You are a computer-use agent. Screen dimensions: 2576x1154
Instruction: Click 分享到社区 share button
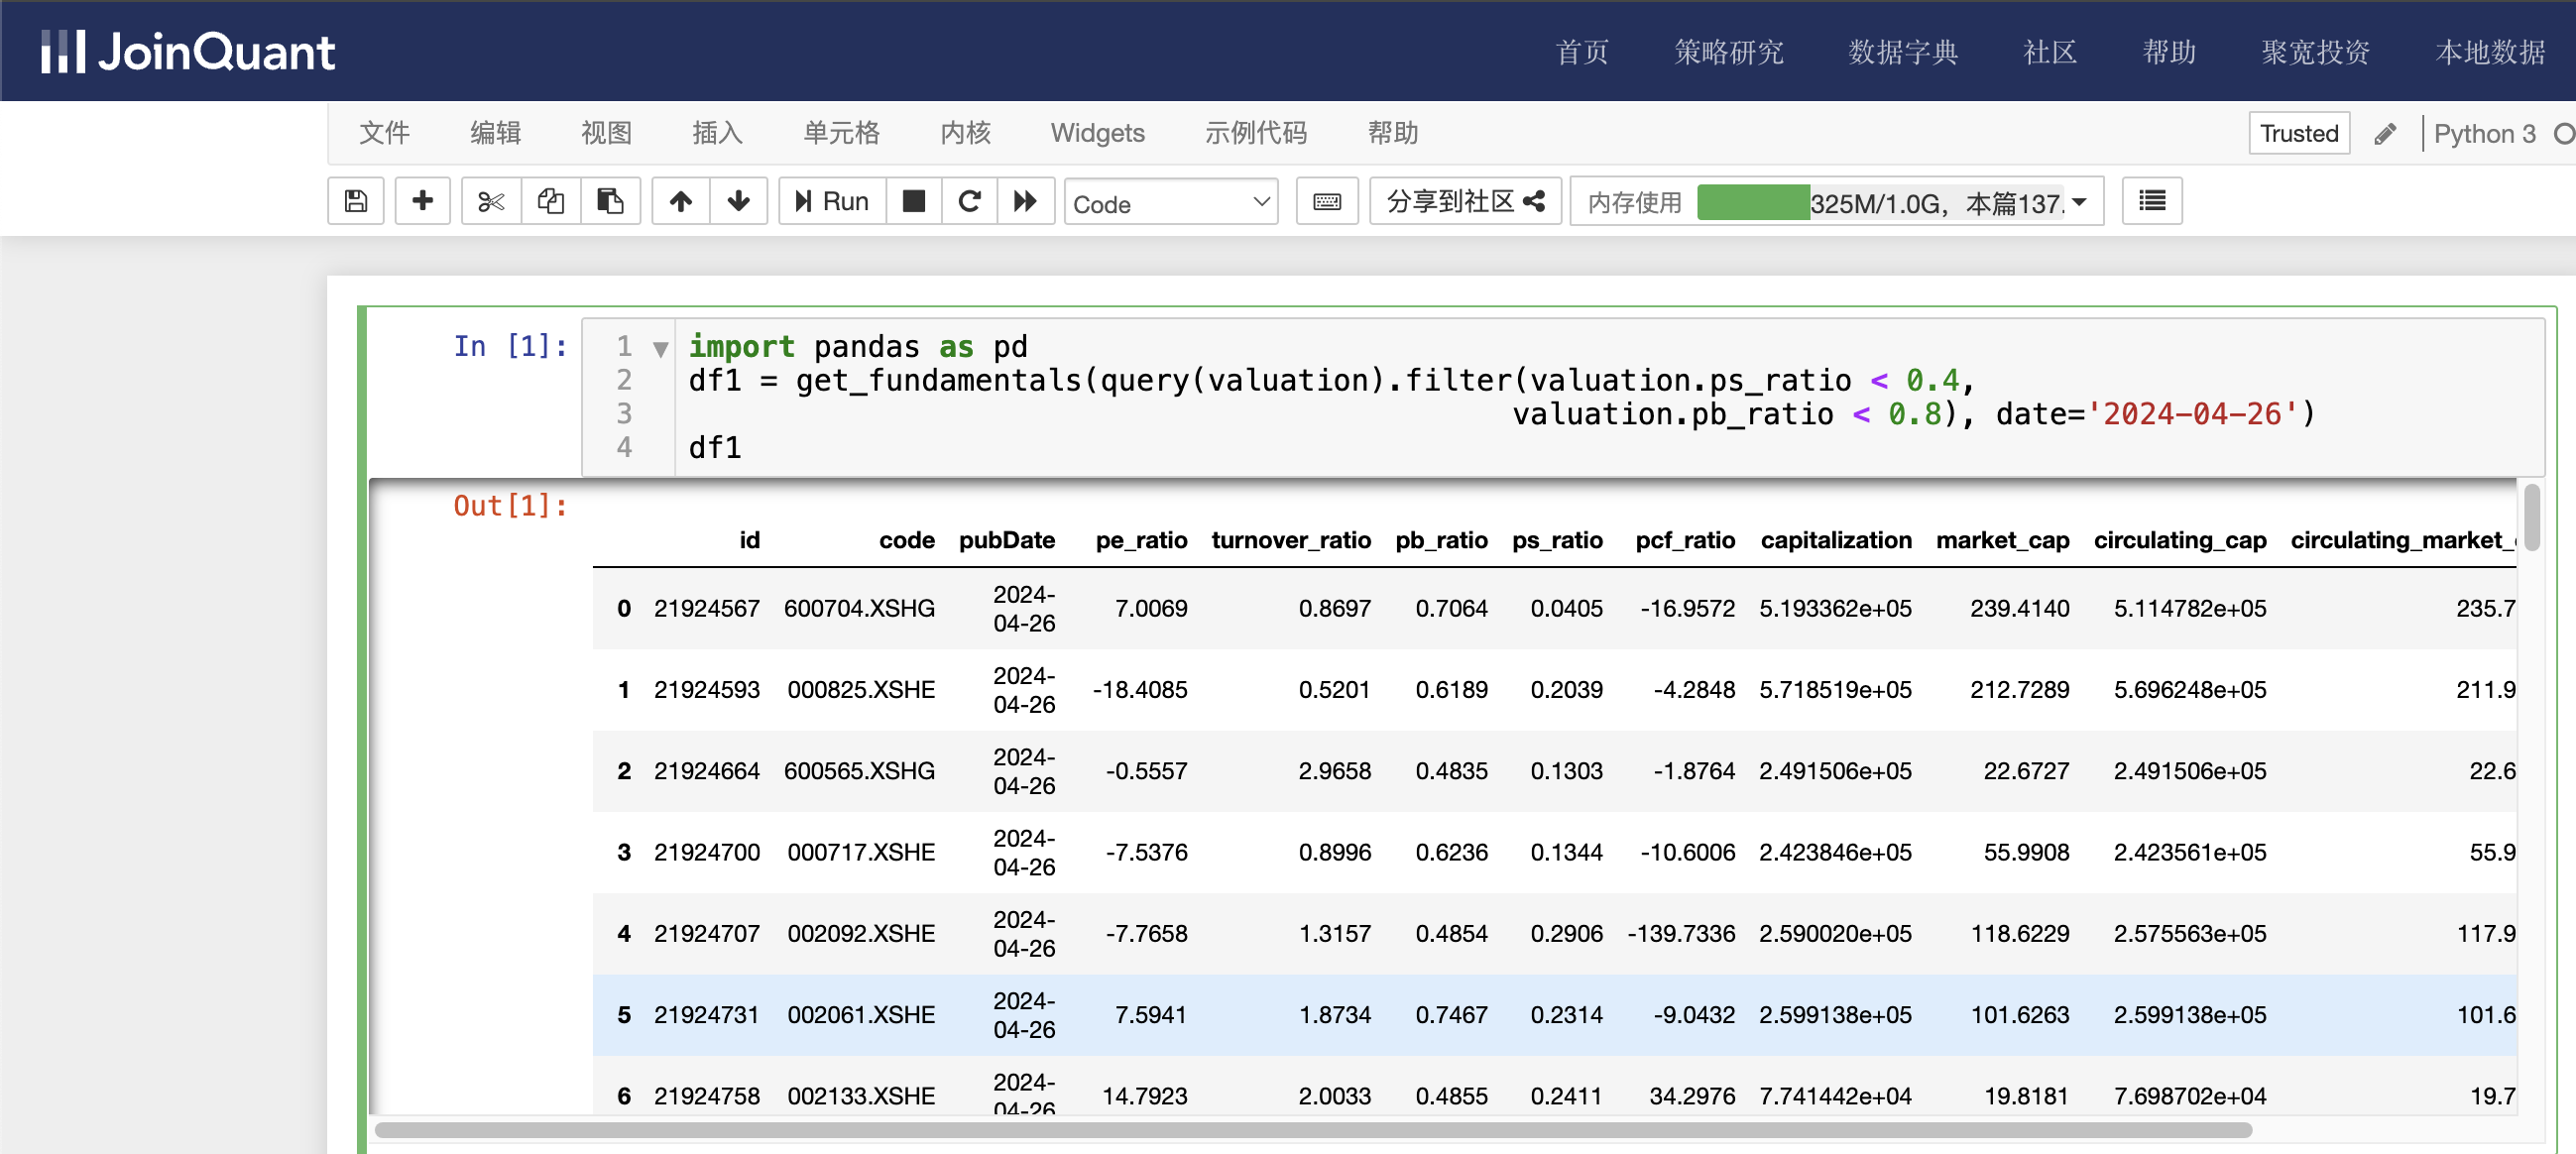1464,202
